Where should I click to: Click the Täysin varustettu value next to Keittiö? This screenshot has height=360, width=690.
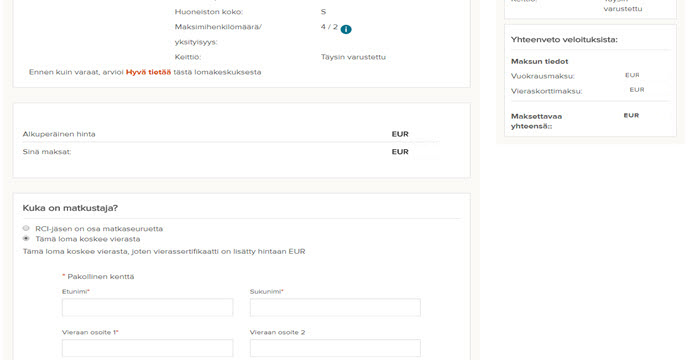point(353,57)
